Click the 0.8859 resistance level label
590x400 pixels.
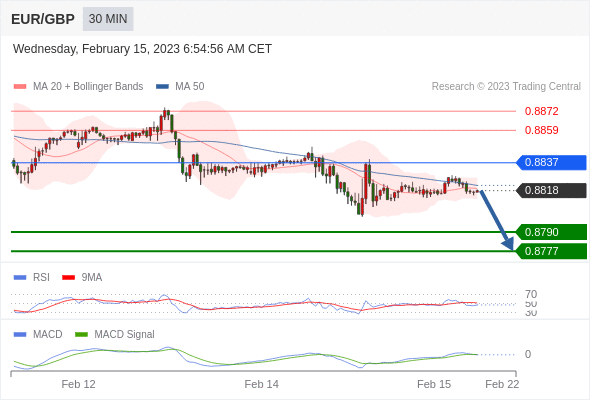[x=541, y=130]
